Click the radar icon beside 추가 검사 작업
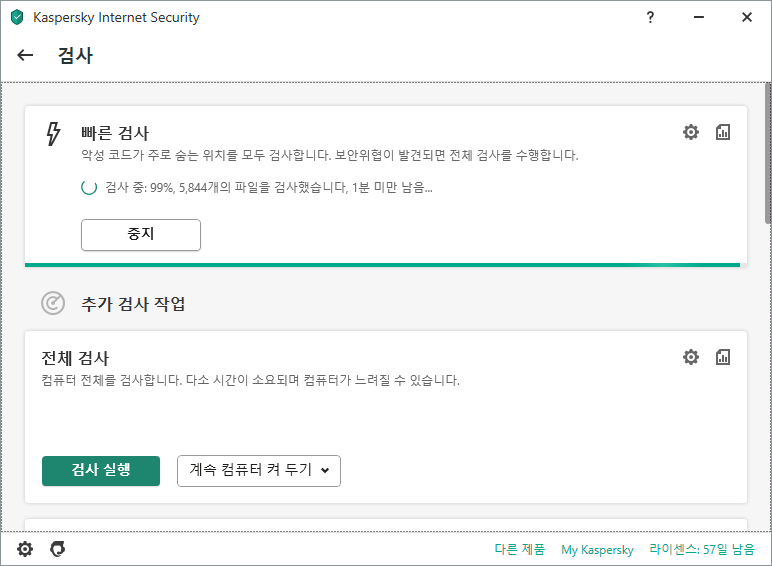 pyautogui.click(x=53, y=303)
